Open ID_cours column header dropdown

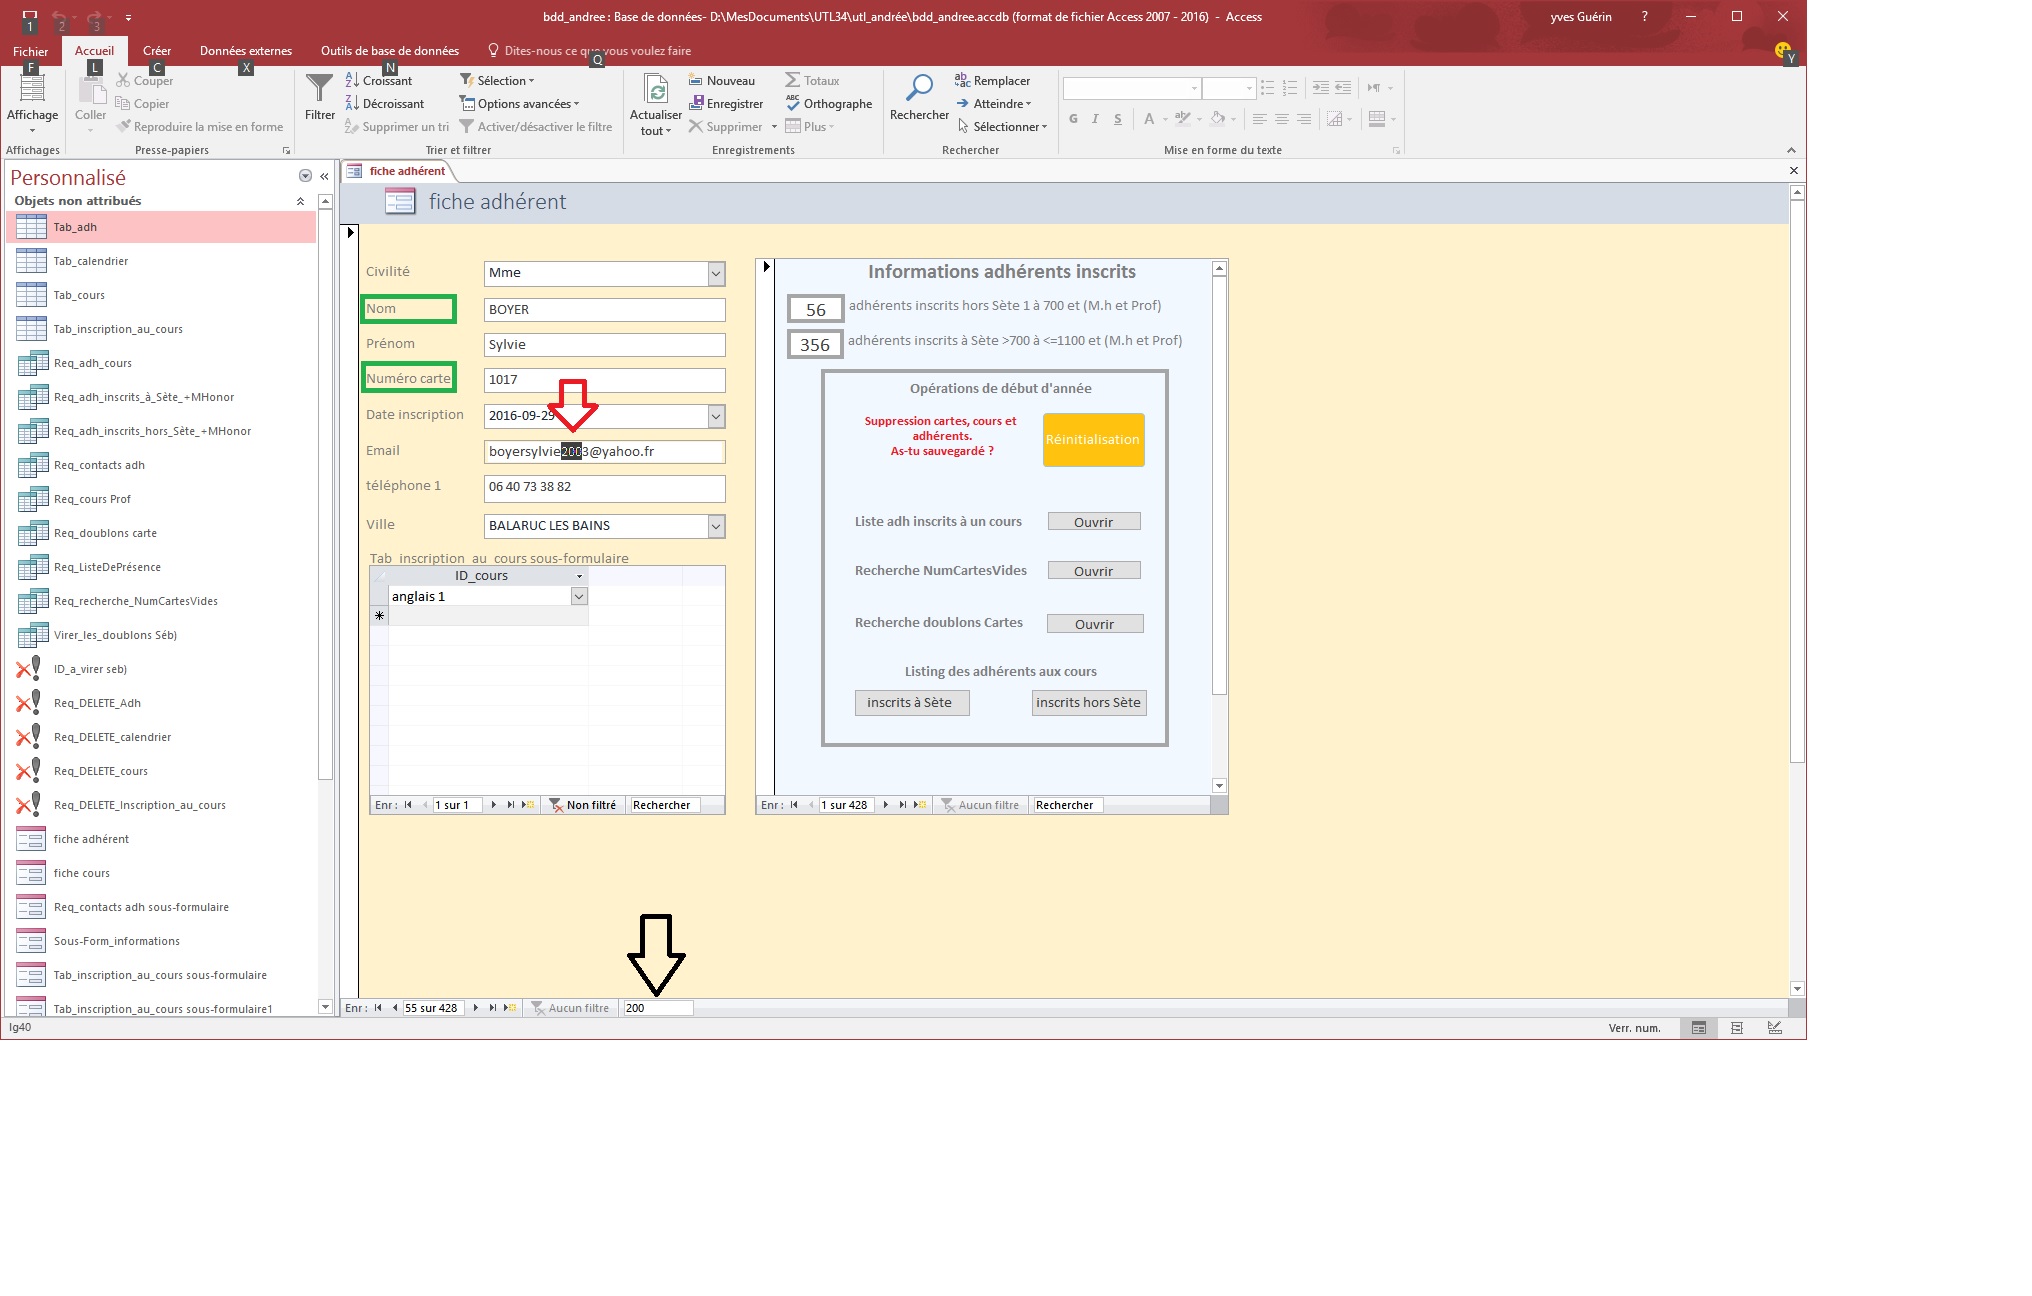pos(579,576)
